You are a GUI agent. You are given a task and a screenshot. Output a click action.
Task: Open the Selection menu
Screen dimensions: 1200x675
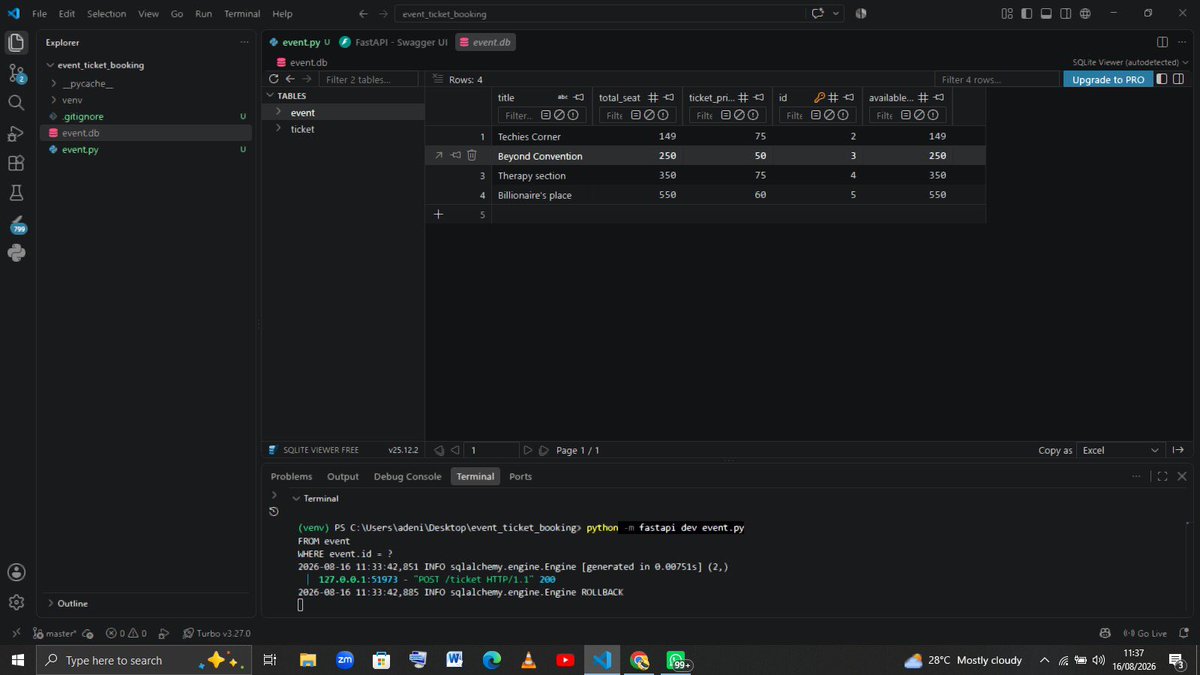pyautogui.click(x=106, y=13)
